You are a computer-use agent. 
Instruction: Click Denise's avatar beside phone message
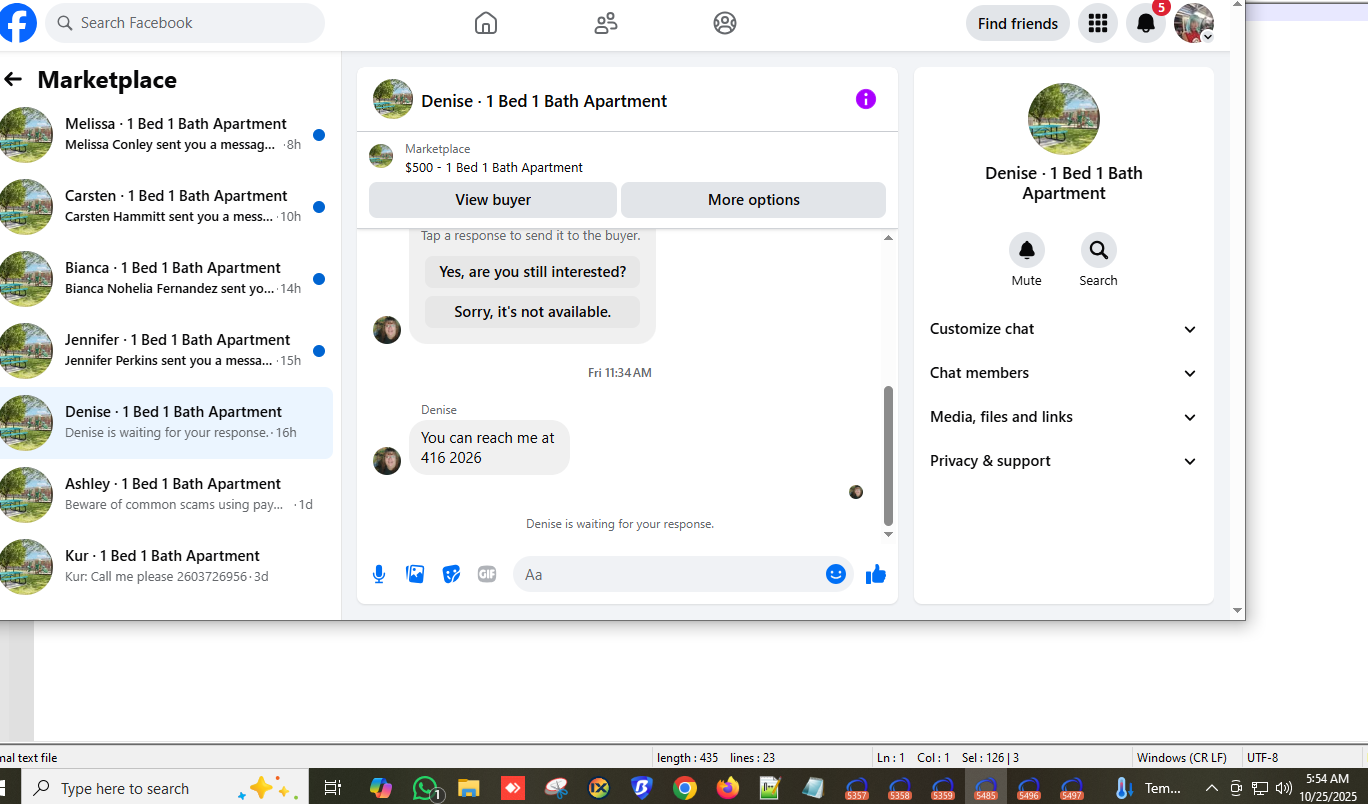point(387,461)
